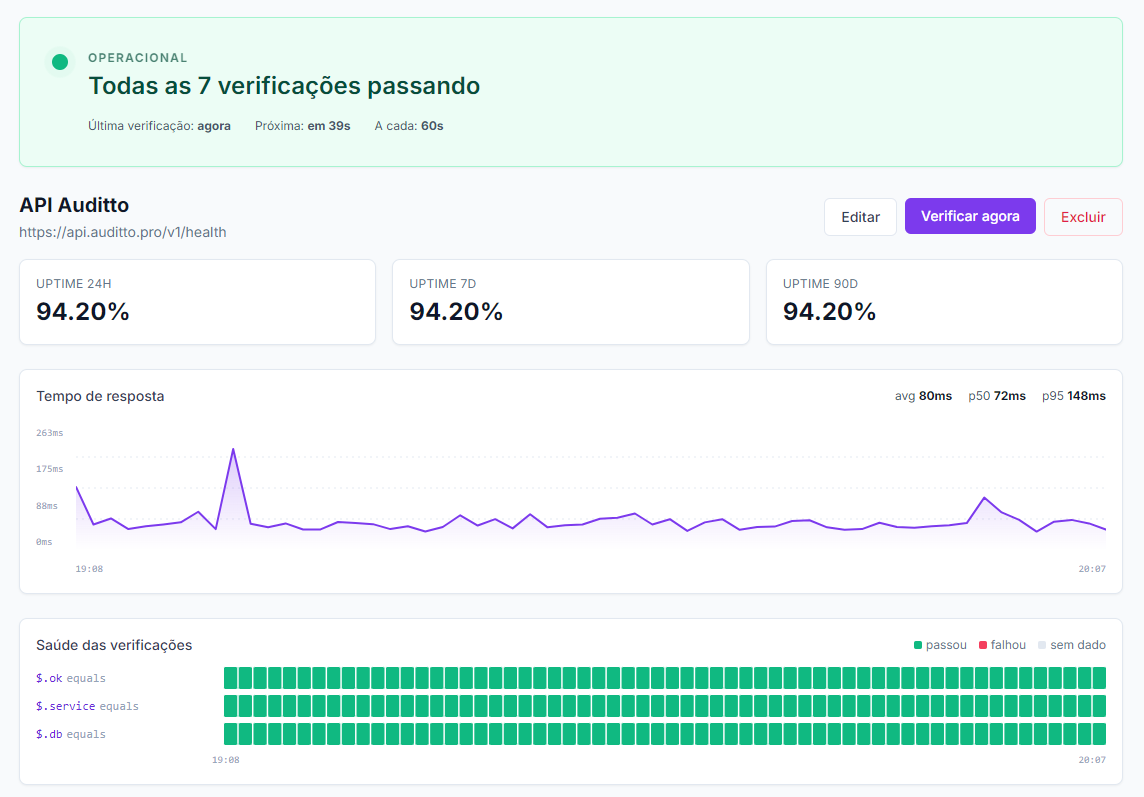
Task: Click response chart's 19:08 start time
Action: 89,569
